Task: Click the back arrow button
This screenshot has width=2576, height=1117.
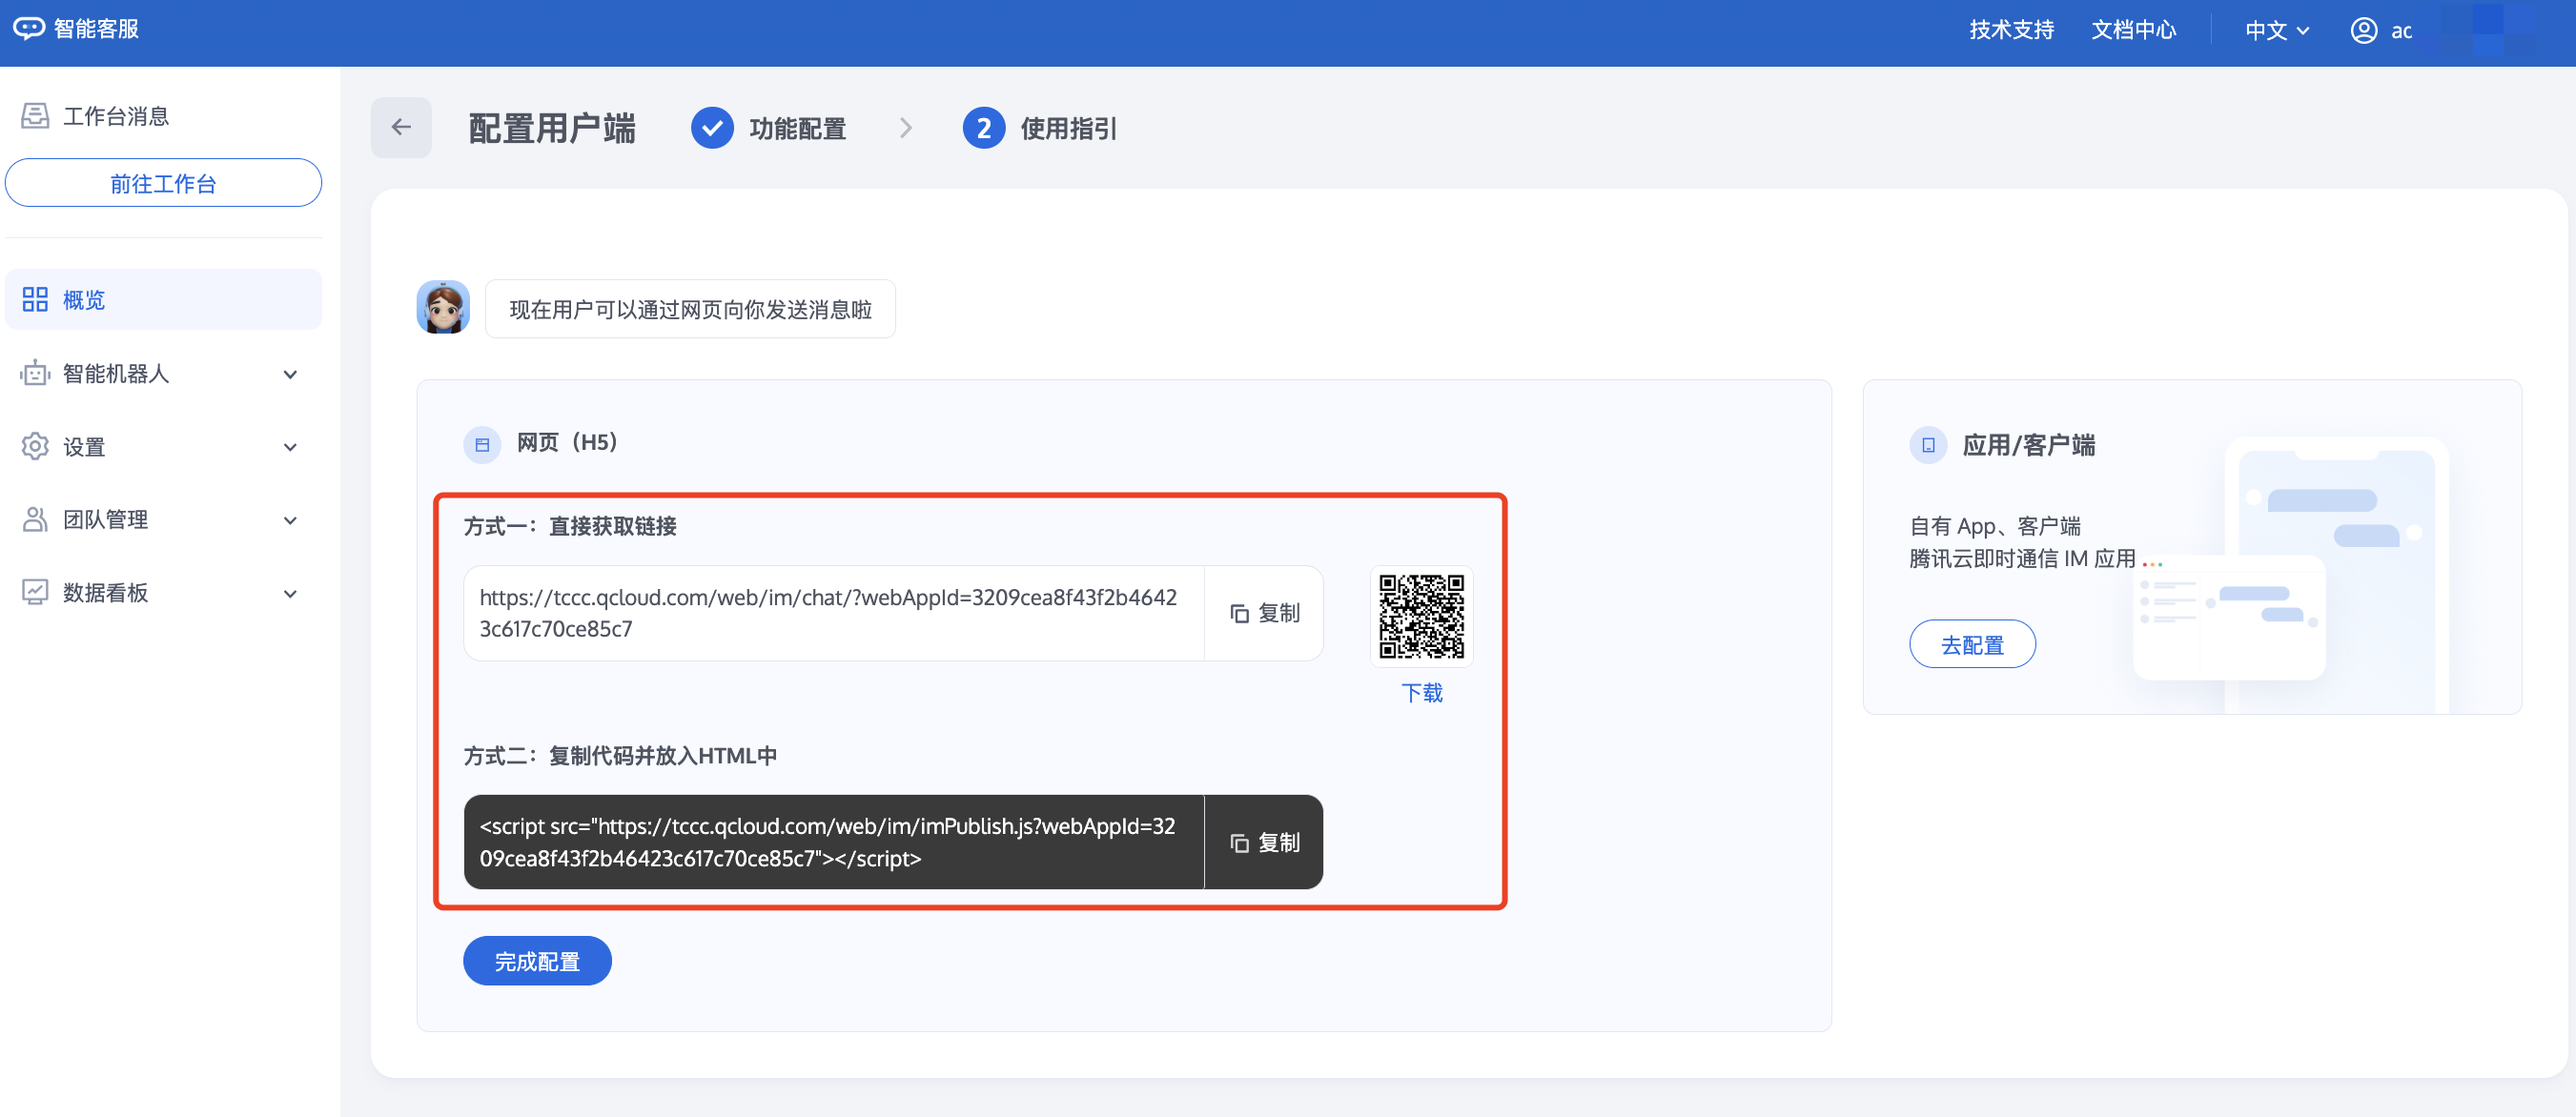Action: point(401,127)
